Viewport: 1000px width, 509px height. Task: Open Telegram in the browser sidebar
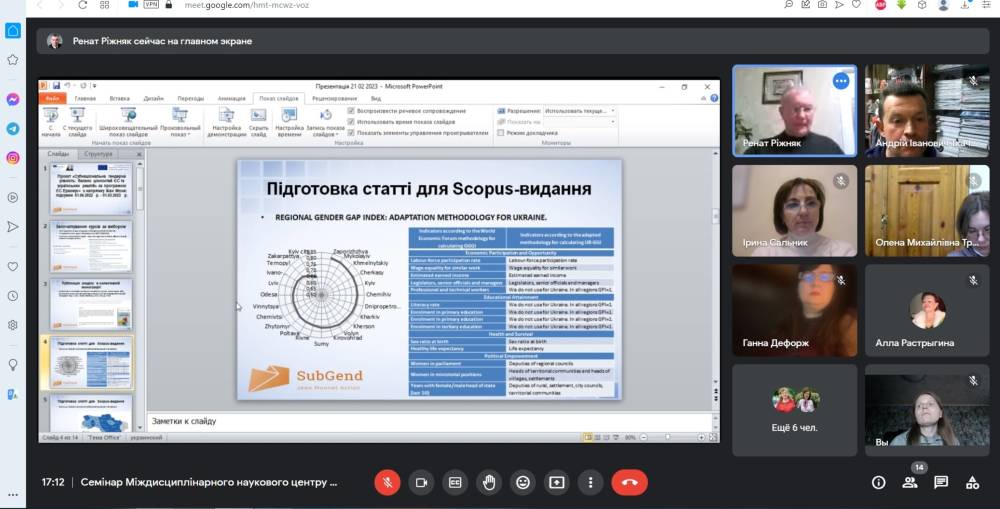13,129
